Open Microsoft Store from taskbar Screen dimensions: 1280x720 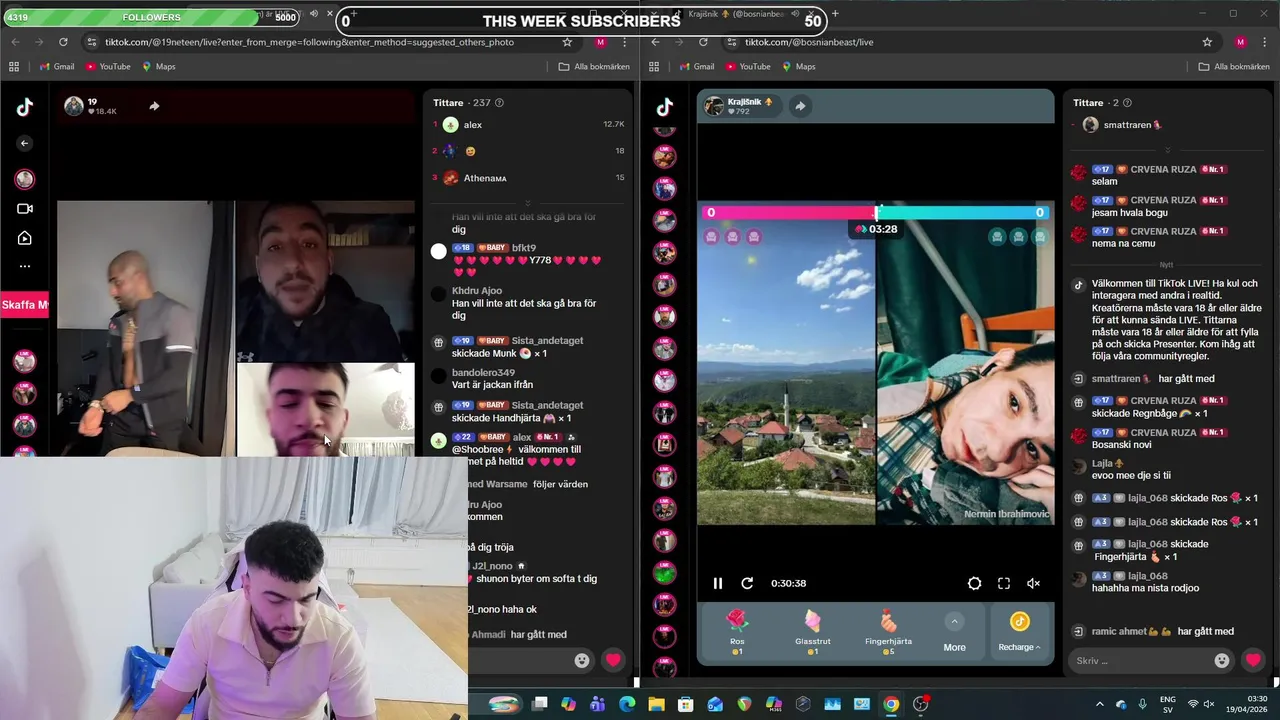pyautogui.click(x=685, y=704)
